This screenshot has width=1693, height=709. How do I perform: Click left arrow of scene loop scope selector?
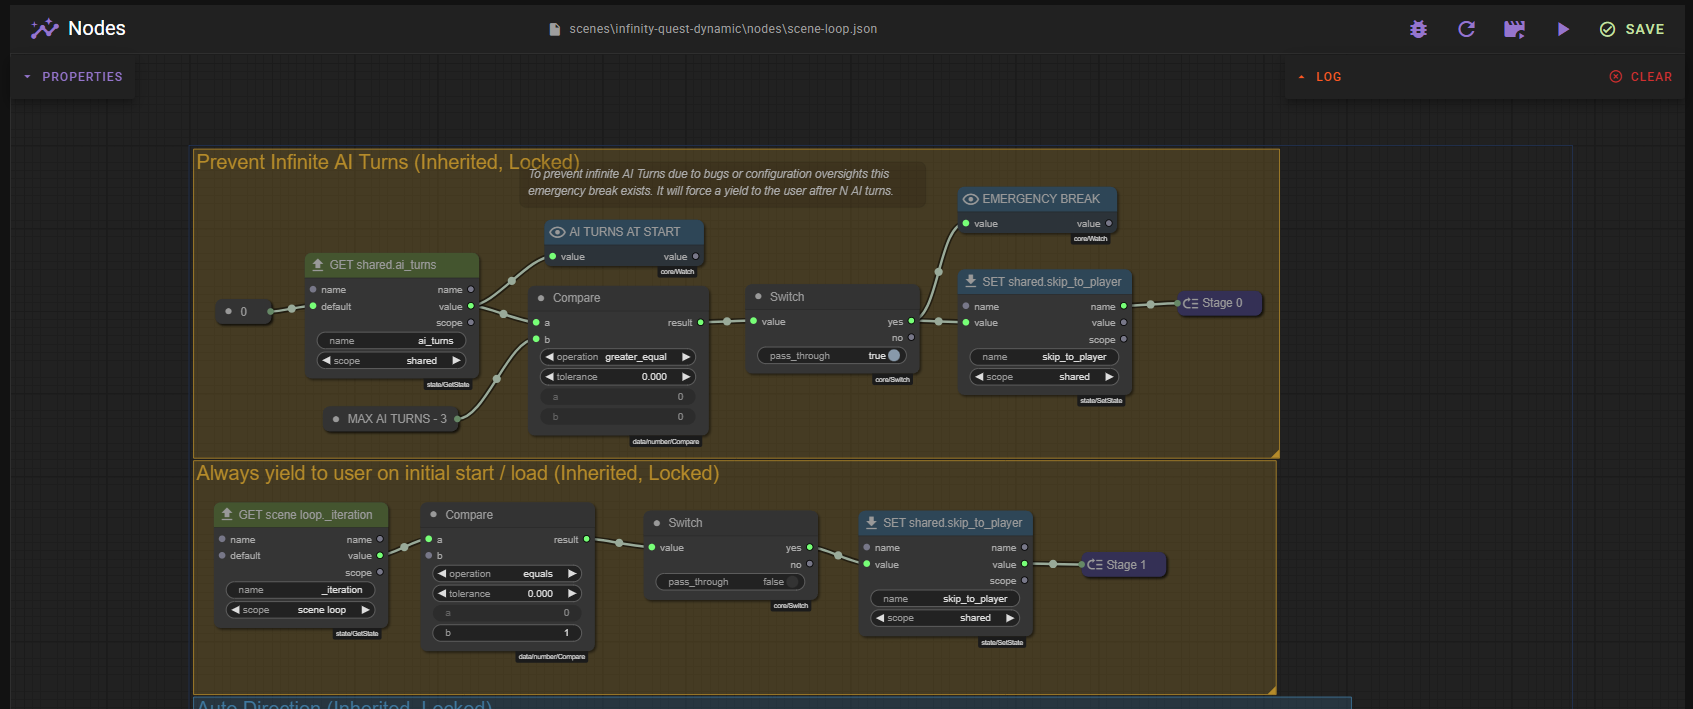235,610
